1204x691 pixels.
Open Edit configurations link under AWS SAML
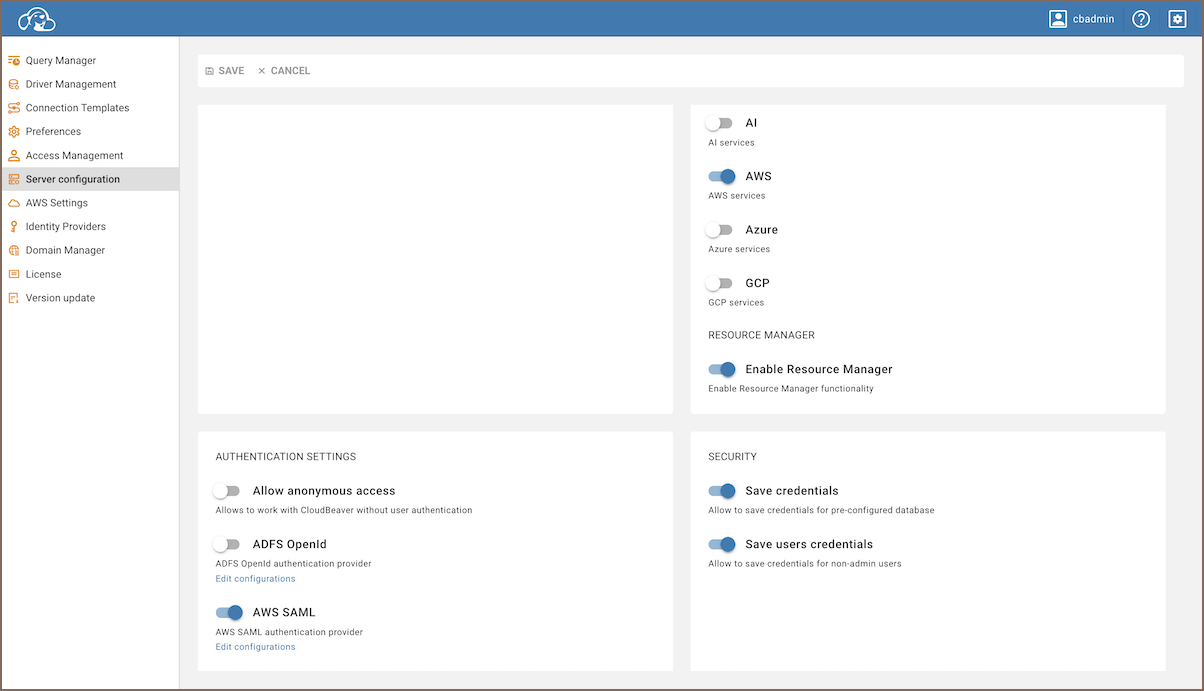pos(255,647)
